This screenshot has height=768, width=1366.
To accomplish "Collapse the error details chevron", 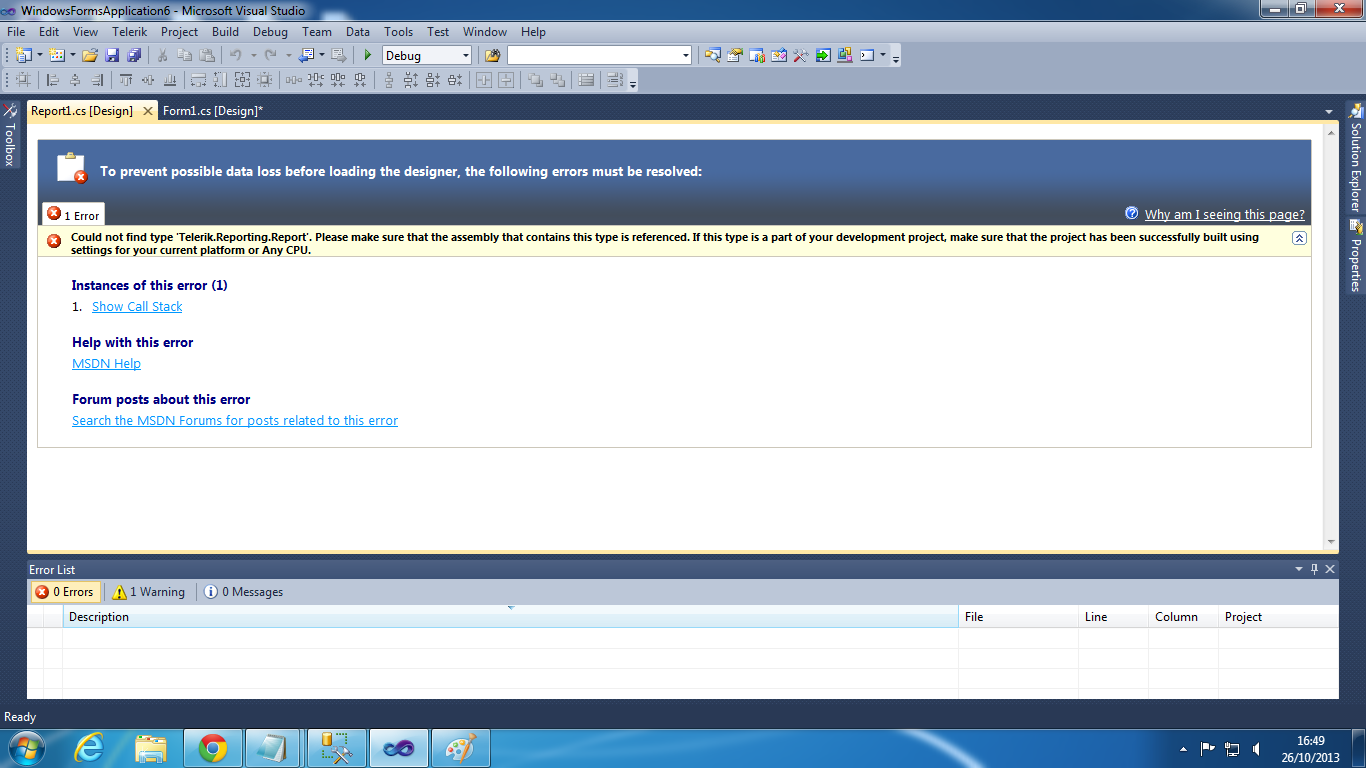I will [x=1299, y=238].
